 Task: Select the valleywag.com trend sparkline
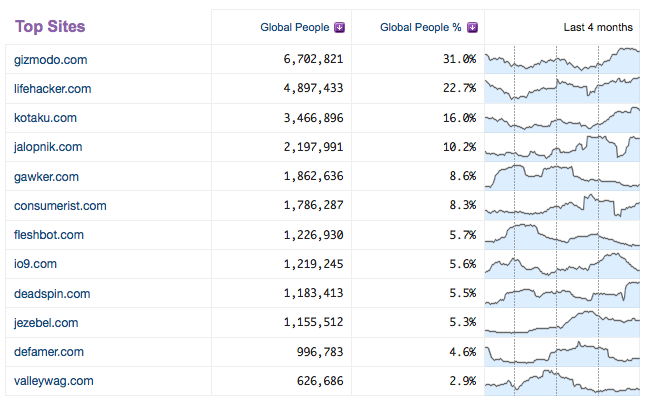[x=562, y=381]
